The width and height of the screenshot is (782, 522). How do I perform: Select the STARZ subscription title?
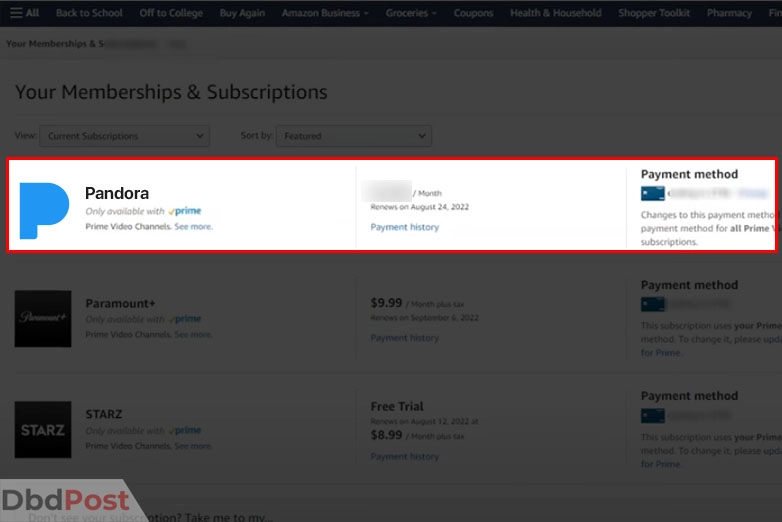coord(104,414)
